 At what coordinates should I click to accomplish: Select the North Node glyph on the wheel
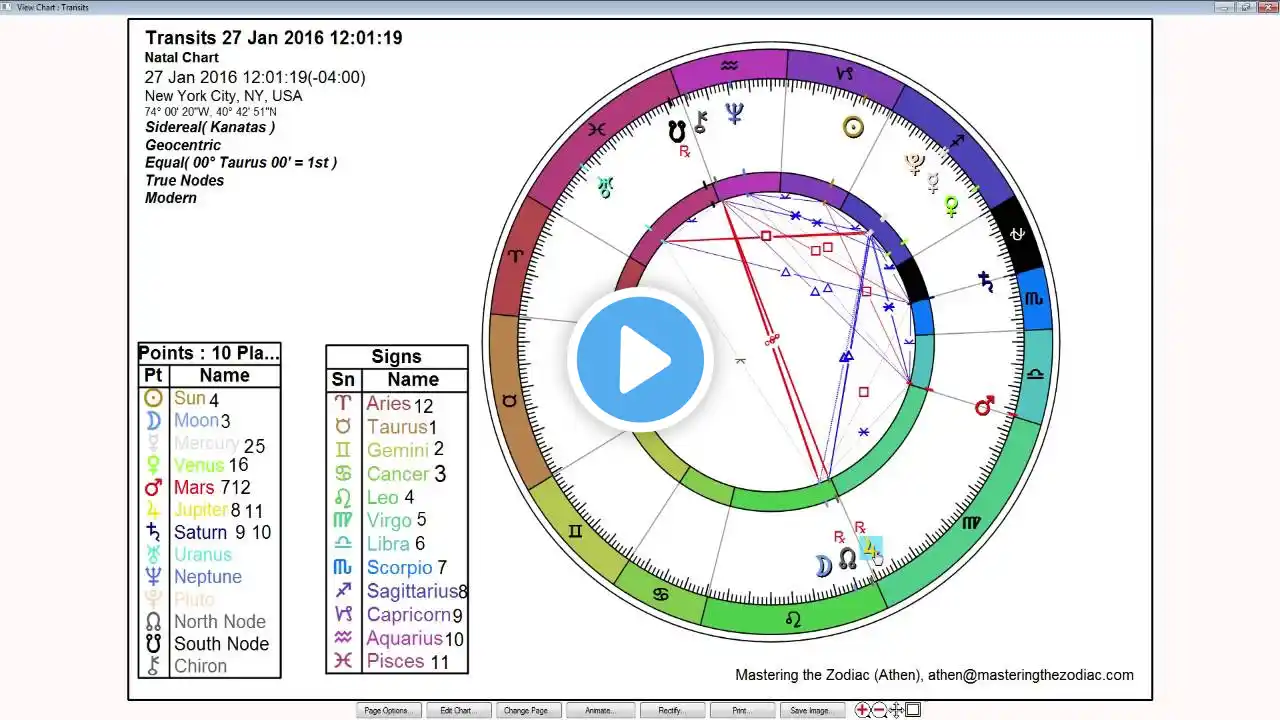847,558
